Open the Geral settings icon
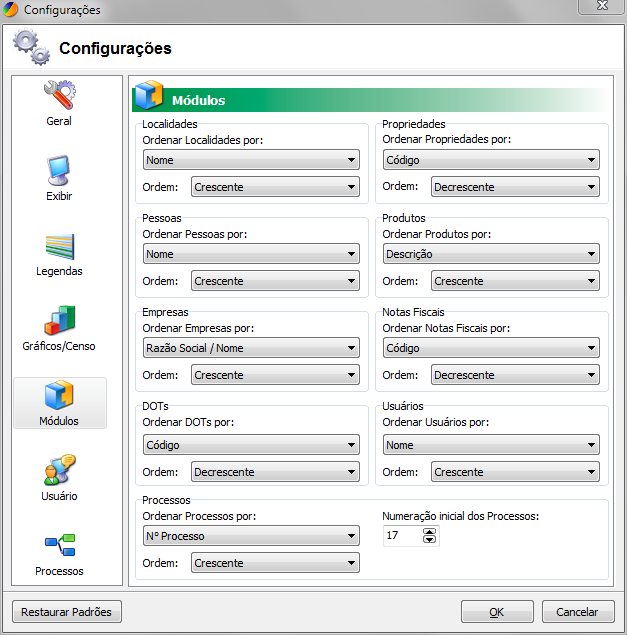The image size is (627, 635). (x=59, y=96)
